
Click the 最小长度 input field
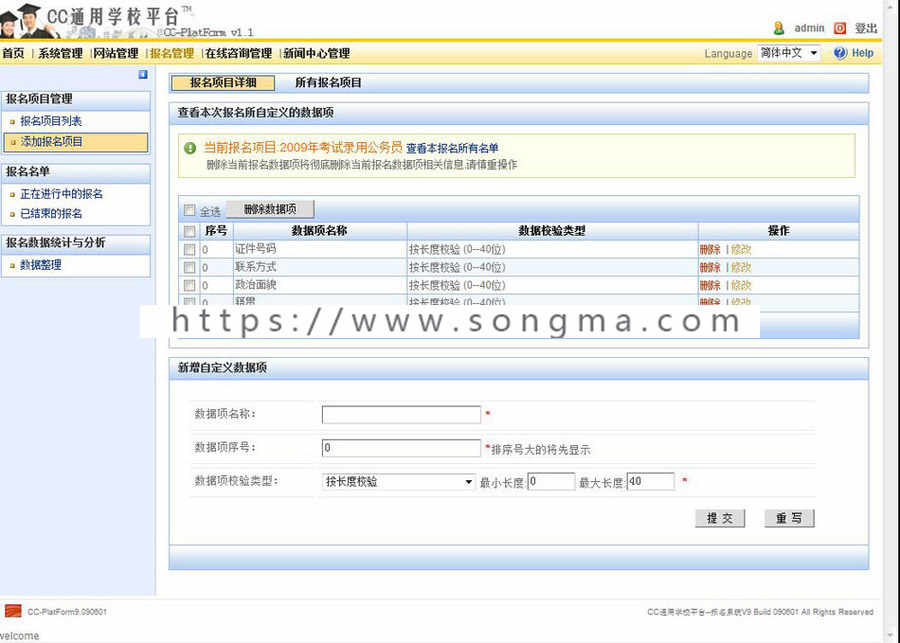551,481
